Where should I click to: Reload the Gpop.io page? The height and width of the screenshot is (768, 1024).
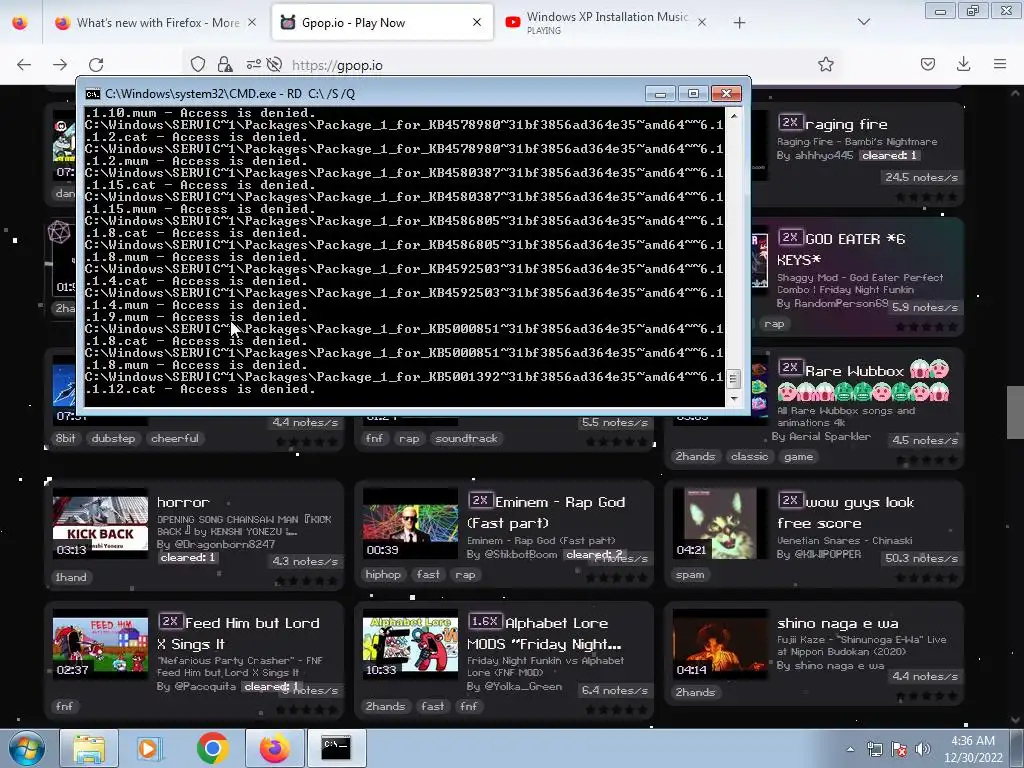click(96, 65)
